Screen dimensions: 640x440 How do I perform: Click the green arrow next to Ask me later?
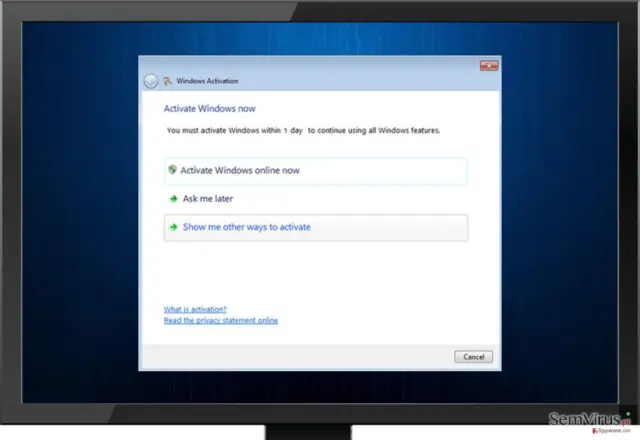pos(173,199)
